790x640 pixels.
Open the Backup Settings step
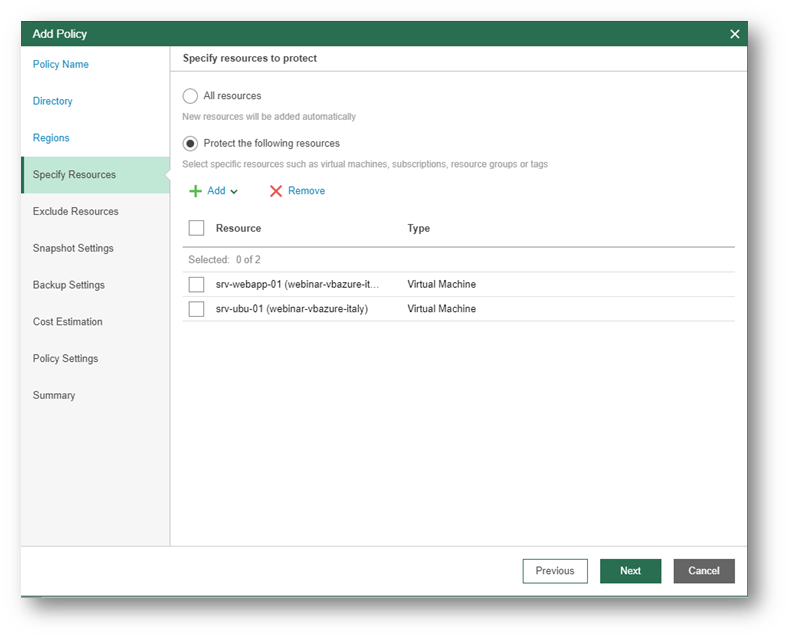coord(69,285)
